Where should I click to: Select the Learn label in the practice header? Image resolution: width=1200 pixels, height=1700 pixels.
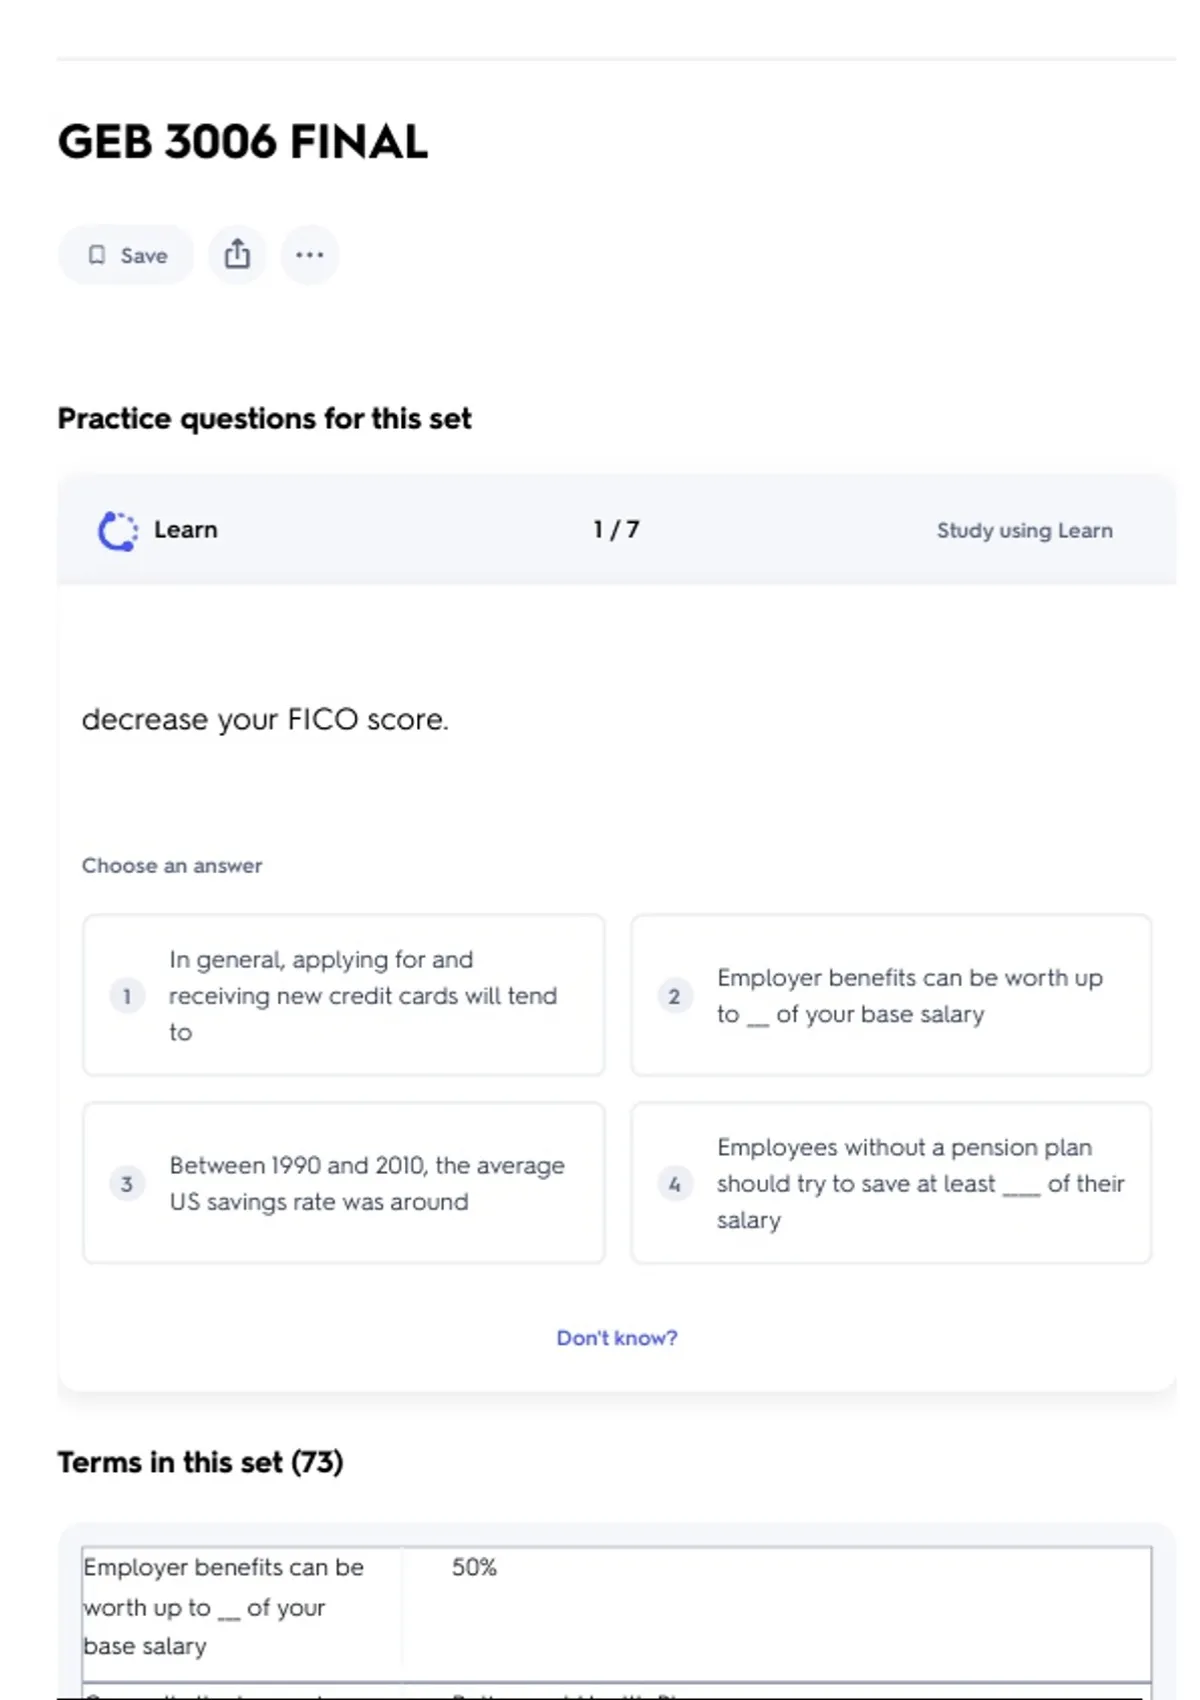(185, 530)
